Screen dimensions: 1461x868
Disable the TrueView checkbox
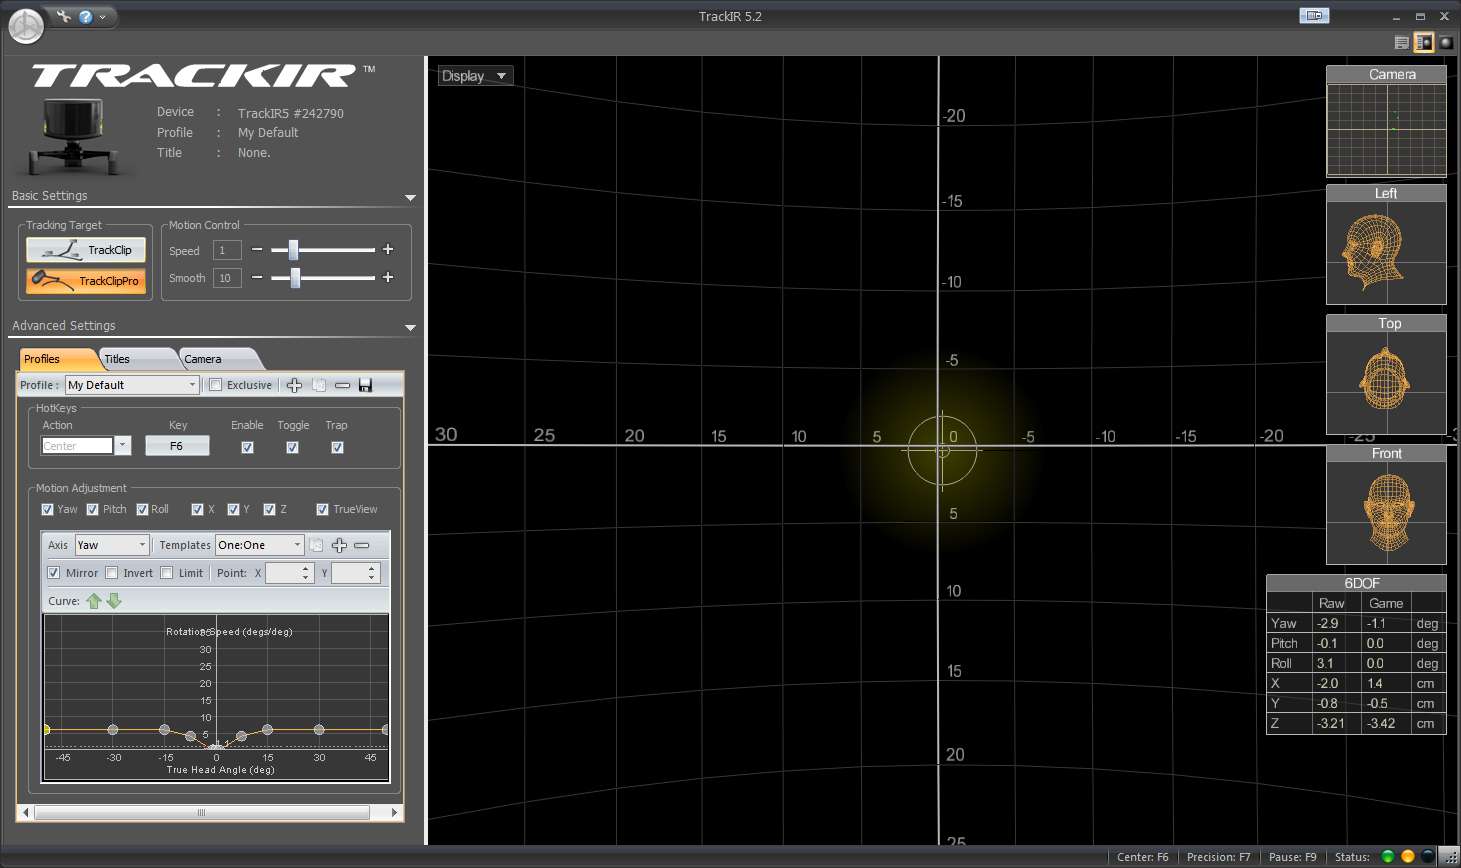[322, 509]
